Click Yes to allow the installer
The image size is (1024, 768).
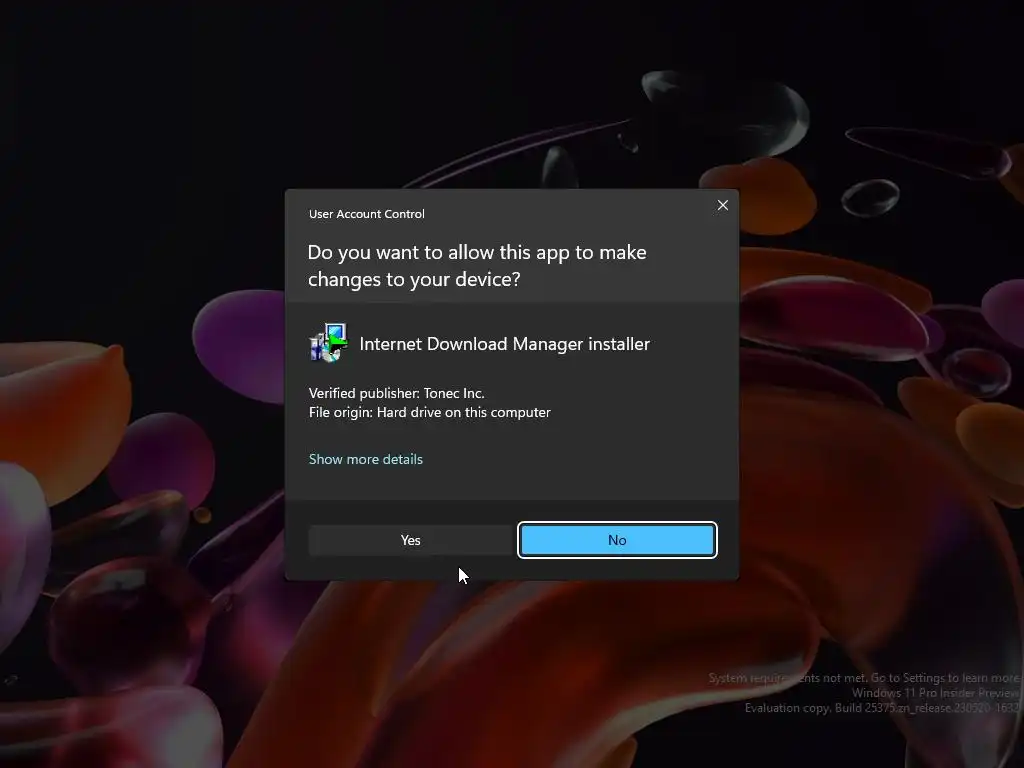point(411,540)
